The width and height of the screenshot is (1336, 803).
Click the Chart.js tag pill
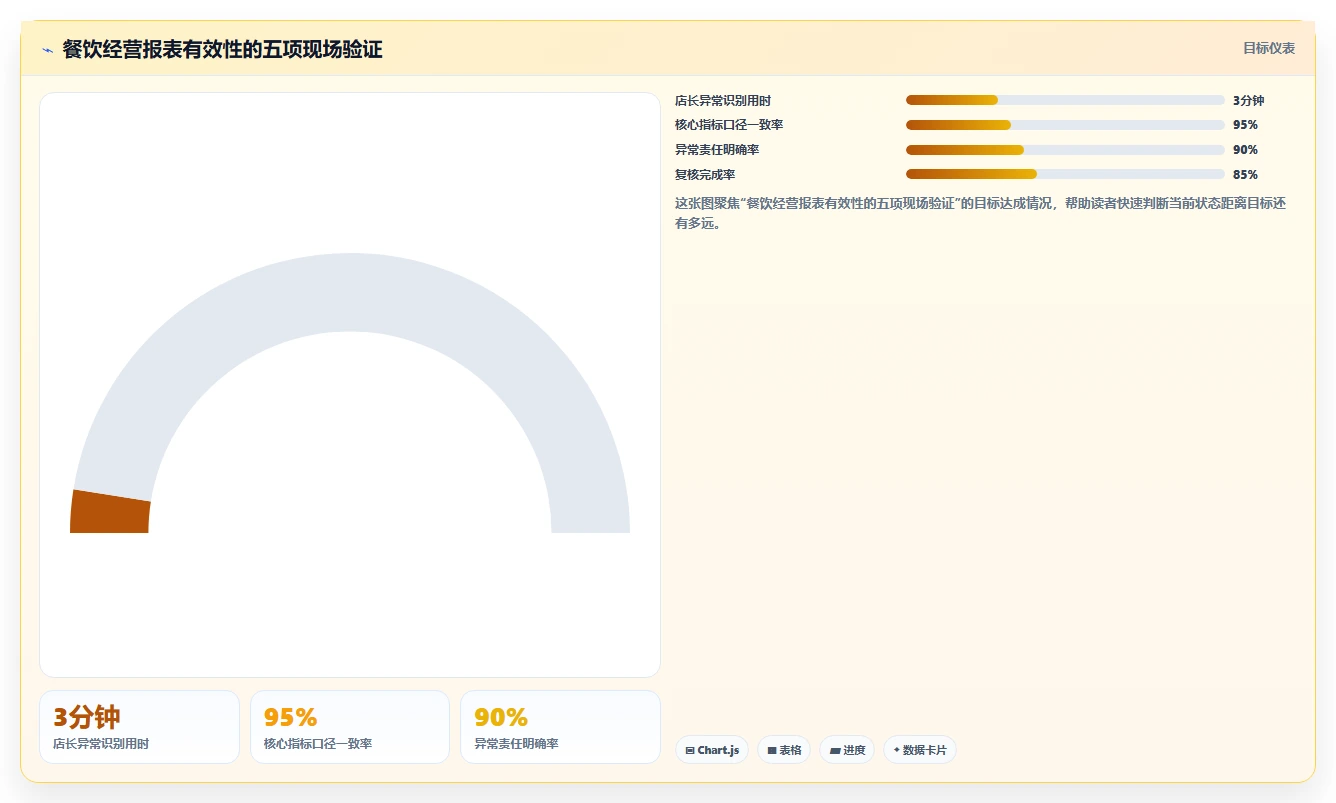coord(712,750)
